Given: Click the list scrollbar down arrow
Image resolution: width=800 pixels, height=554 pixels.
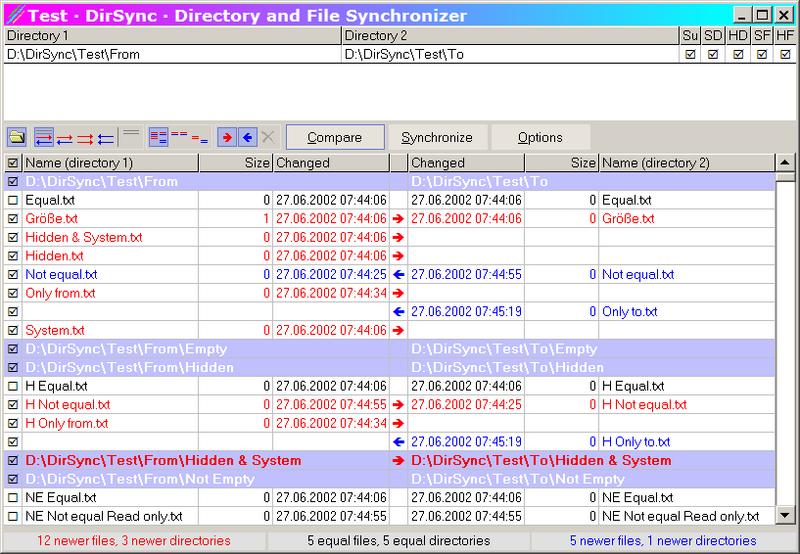Looking at the screenshot, I should pyautogui.click(x=785, y=515).
